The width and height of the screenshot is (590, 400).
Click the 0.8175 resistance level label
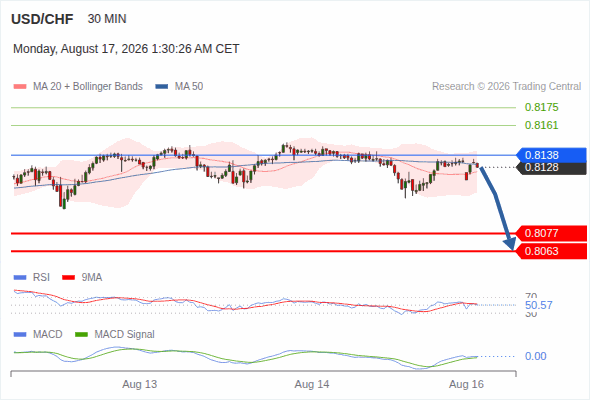click(x=541, y=107)
